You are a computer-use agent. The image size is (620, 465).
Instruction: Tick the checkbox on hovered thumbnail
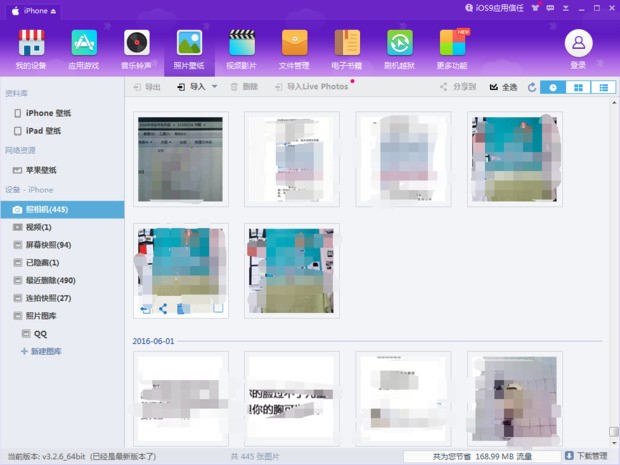218,308
